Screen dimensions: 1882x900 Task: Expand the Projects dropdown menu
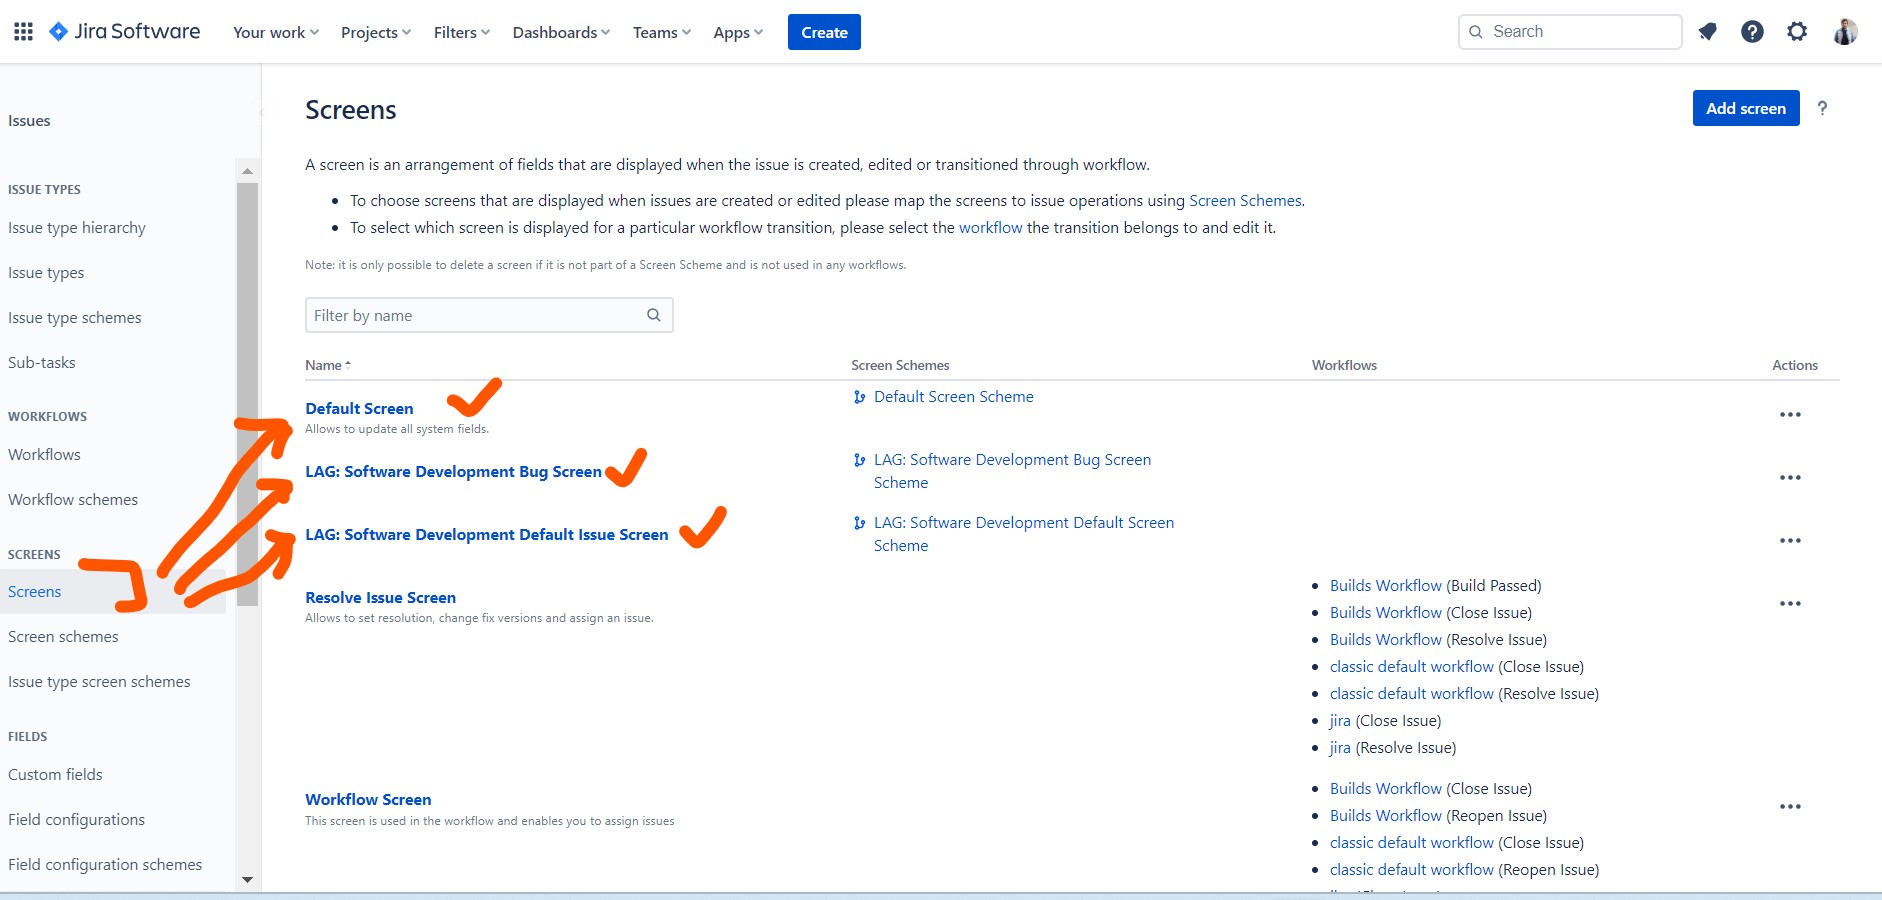pos(376,32)
